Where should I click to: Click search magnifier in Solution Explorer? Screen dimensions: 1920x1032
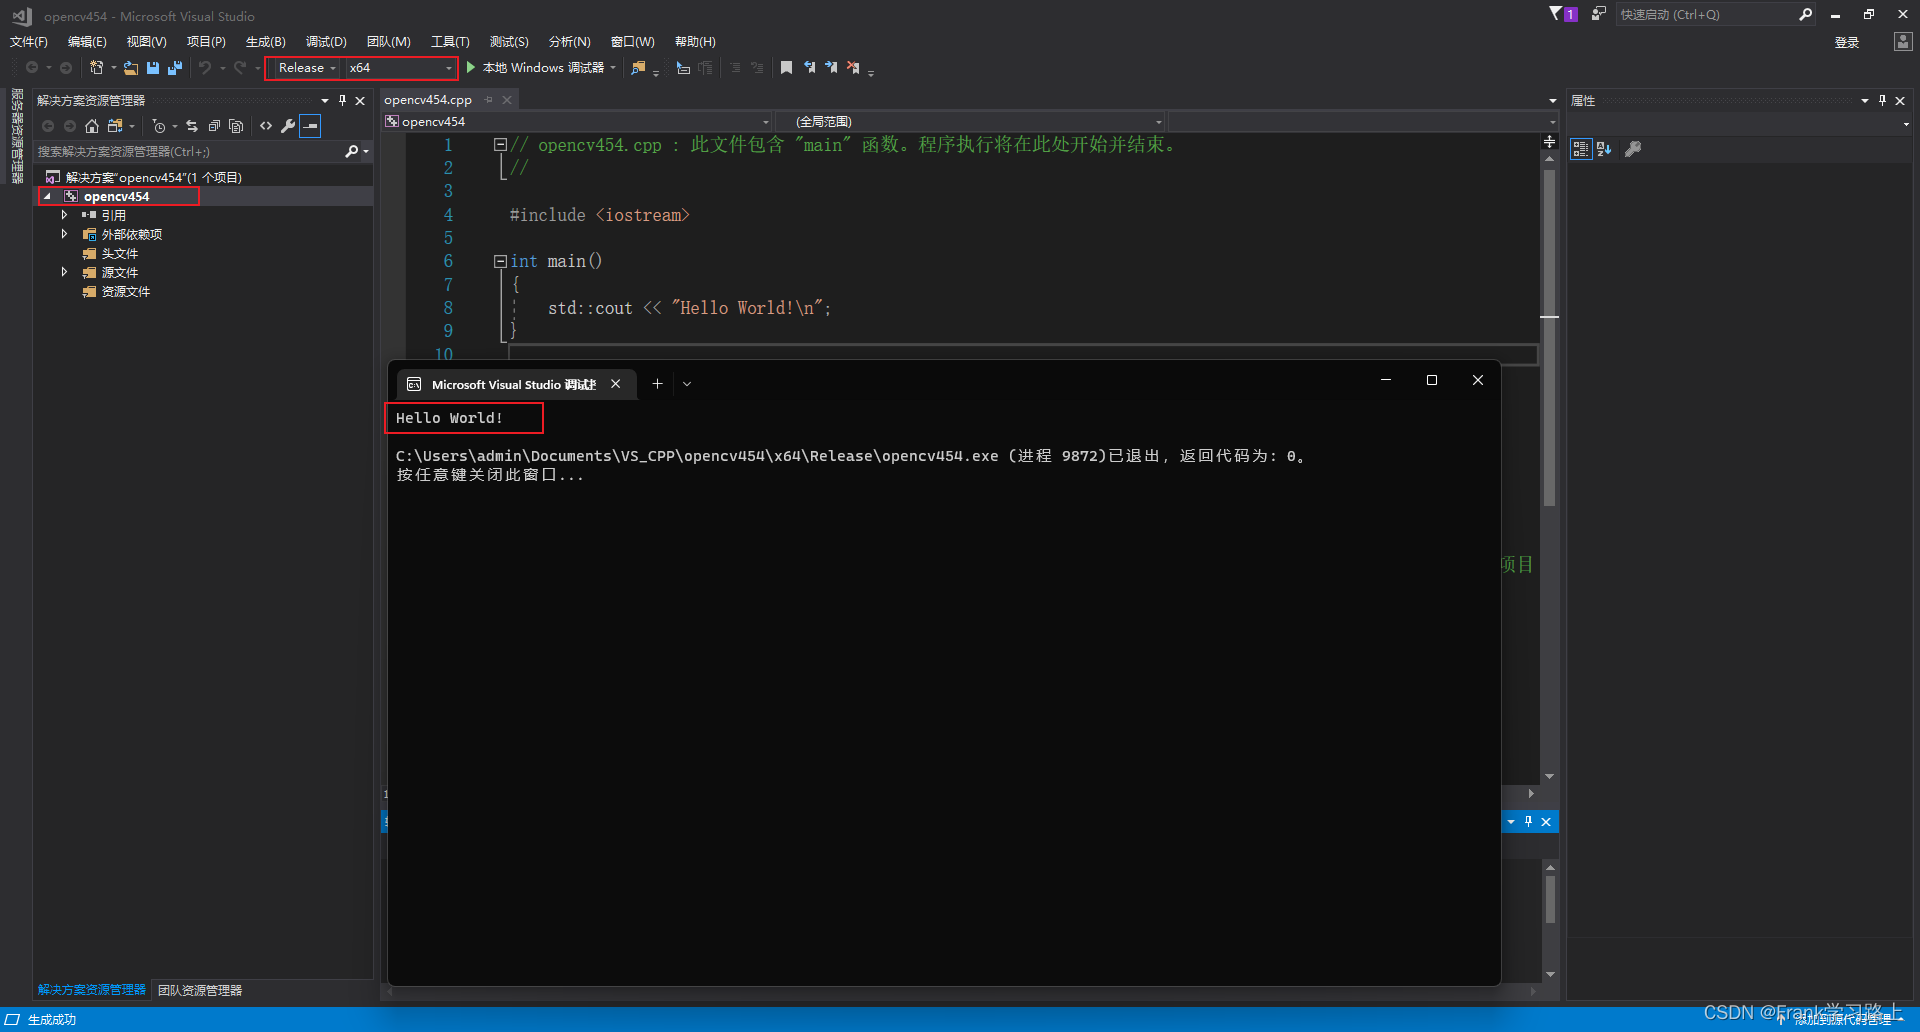pos(352,152)
